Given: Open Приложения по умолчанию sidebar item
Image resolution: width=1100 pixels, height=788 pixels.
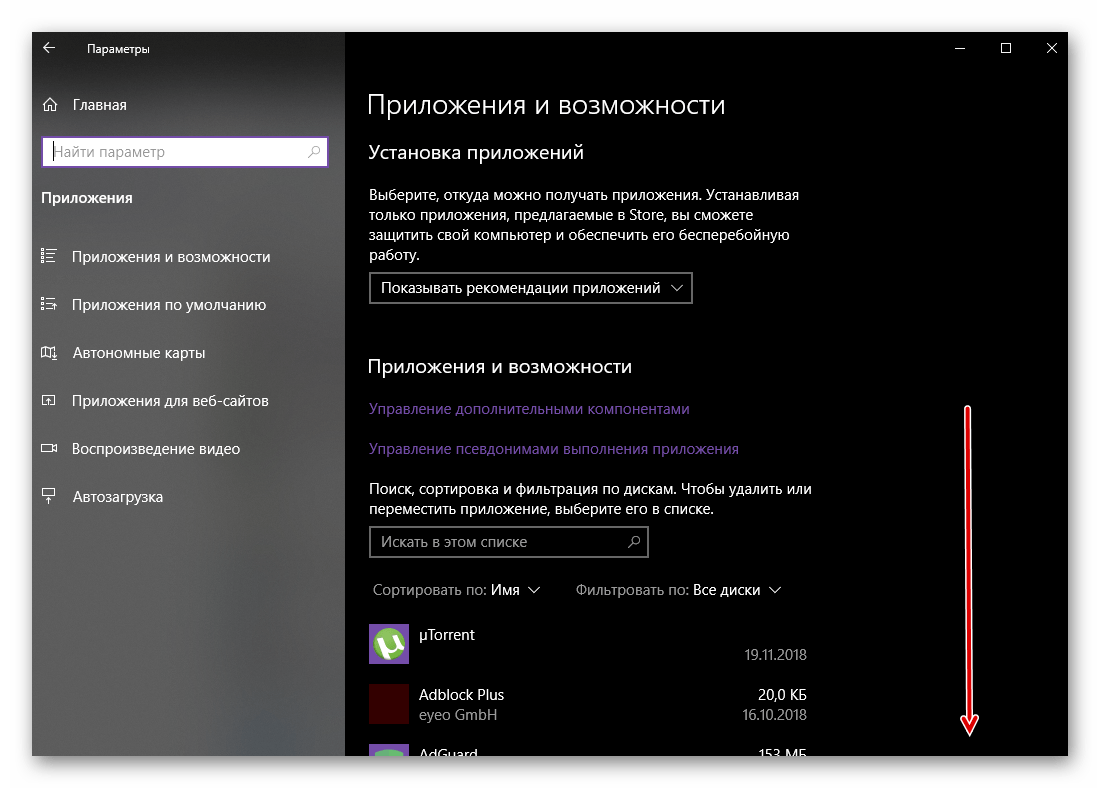Looking at the screenshot, I should tap(169, 305).
